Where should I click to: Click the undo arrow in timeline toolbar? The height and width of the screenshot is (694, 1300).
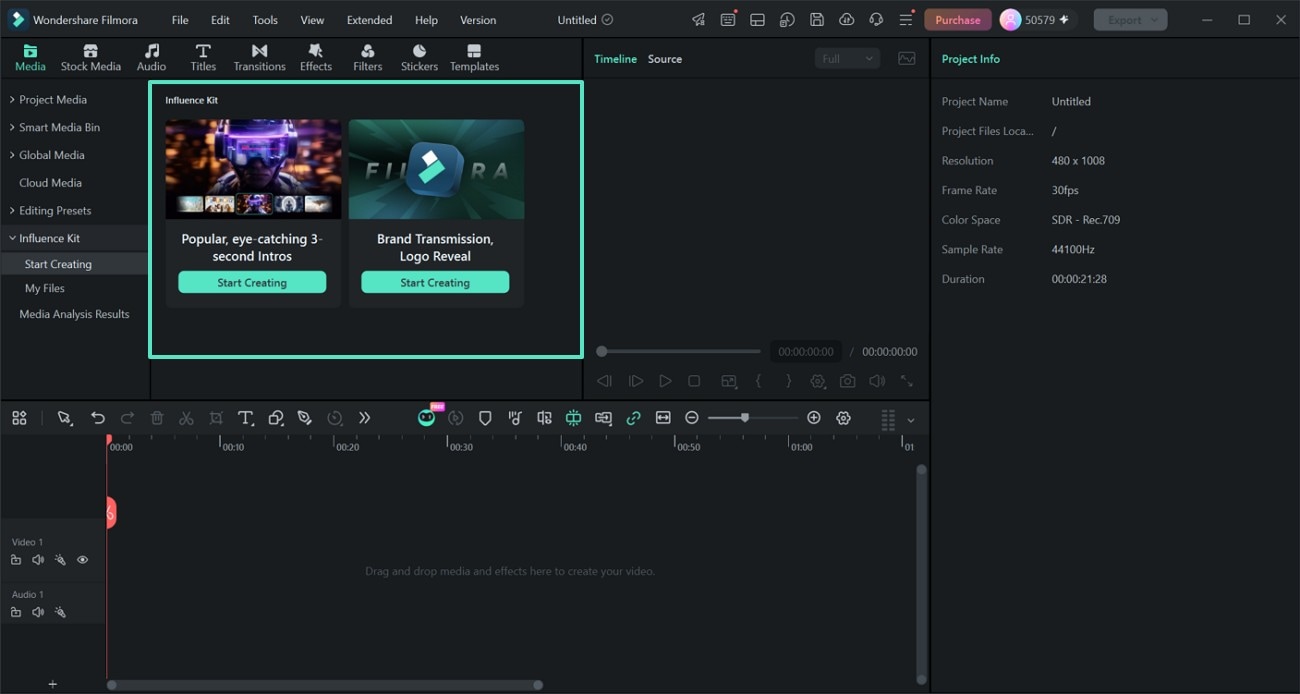point(97,418)
